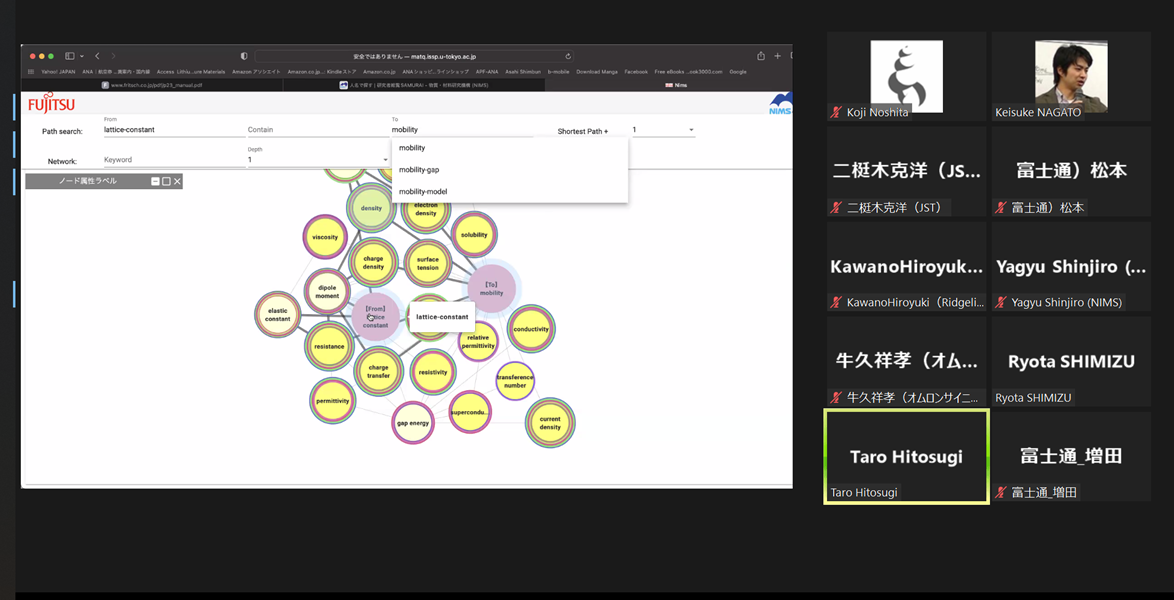Click the Fujitsu logo
The height and width of the screenshot is (600, 1174).
coord(51,103)
